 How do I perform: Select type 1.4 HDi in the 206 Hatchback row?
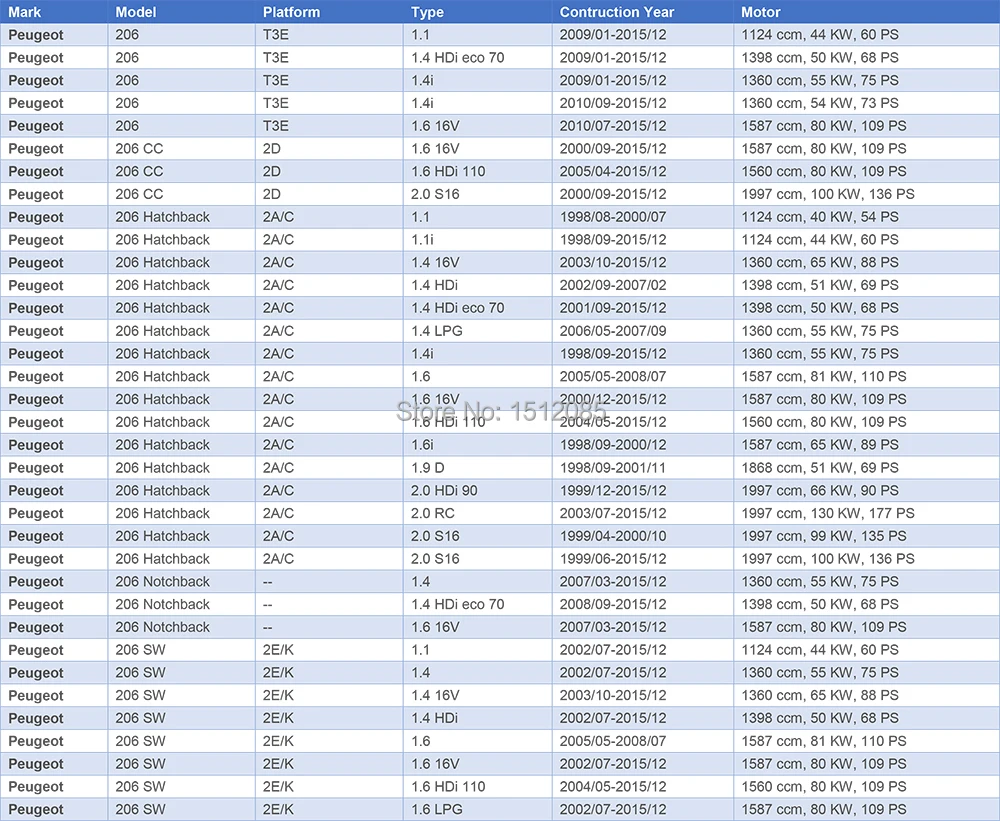(434, 285)
